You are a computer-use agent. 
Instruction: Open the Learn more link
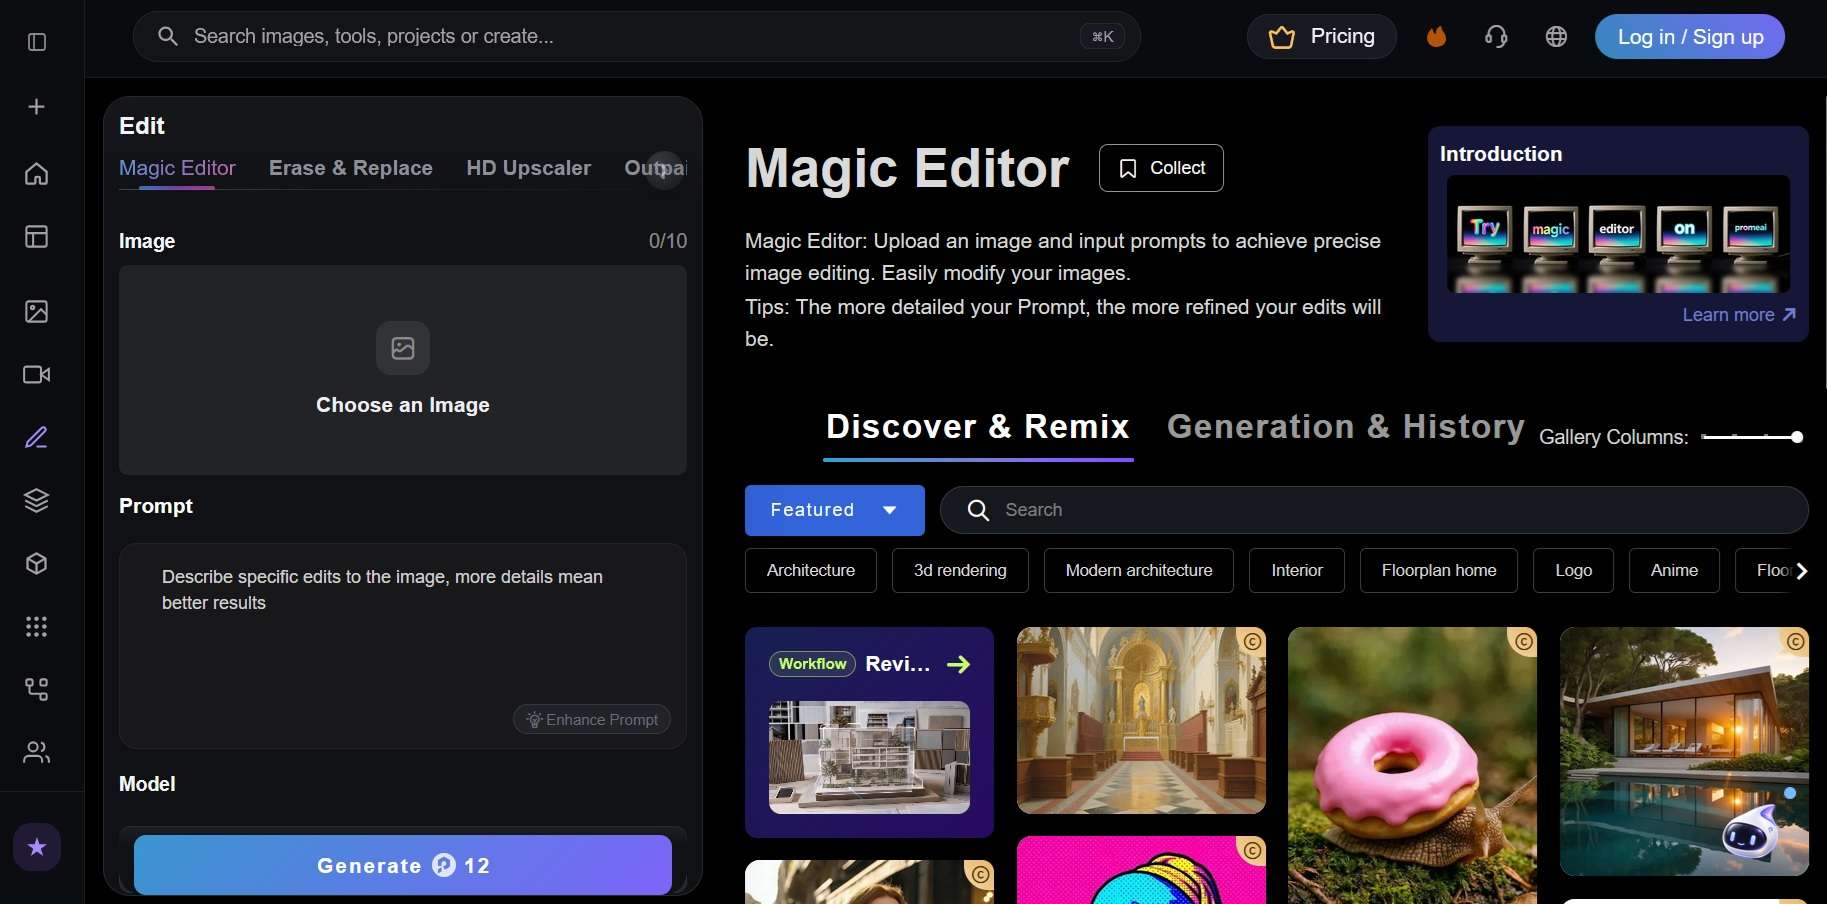(x=1739, y=315)
